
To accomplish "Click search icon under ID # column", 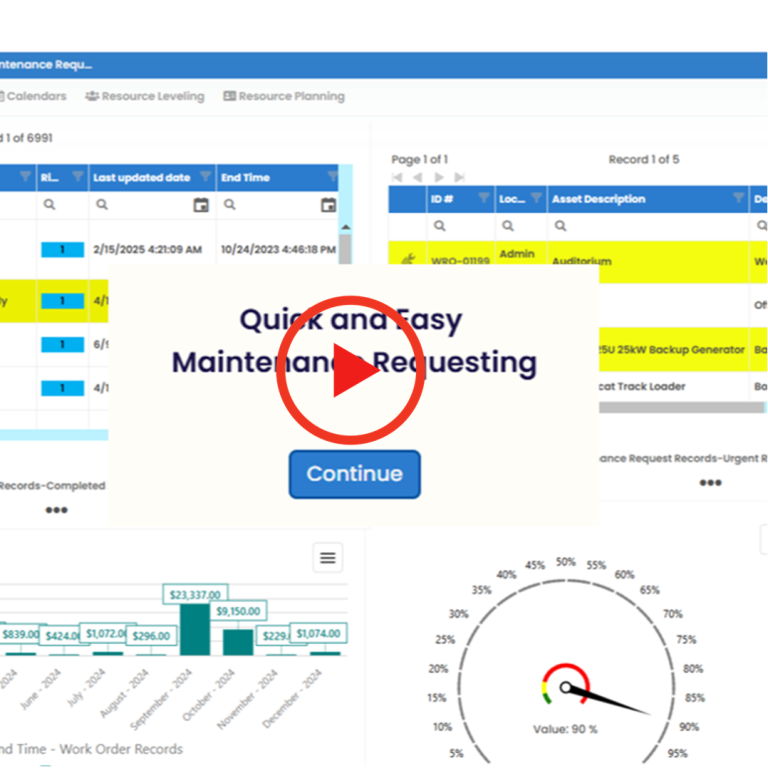I will (438, 226).
